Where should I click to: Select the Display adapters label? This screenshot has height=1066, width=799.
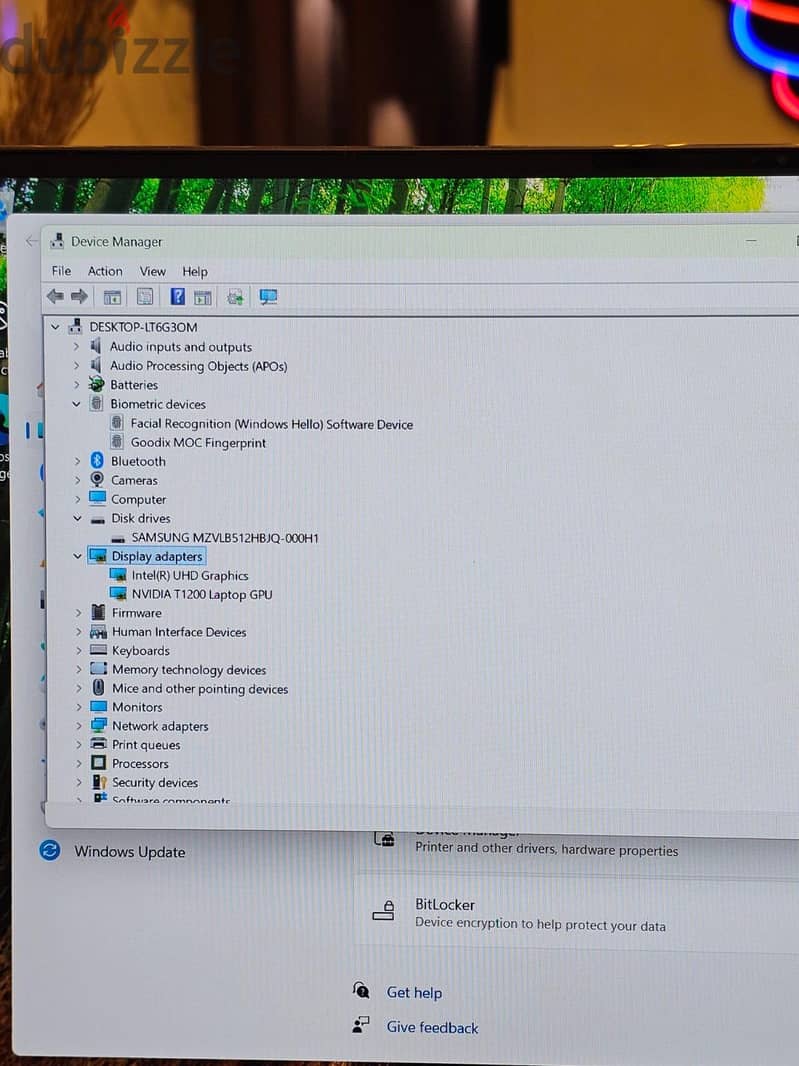pyautogui.click(x=157, y=556)
